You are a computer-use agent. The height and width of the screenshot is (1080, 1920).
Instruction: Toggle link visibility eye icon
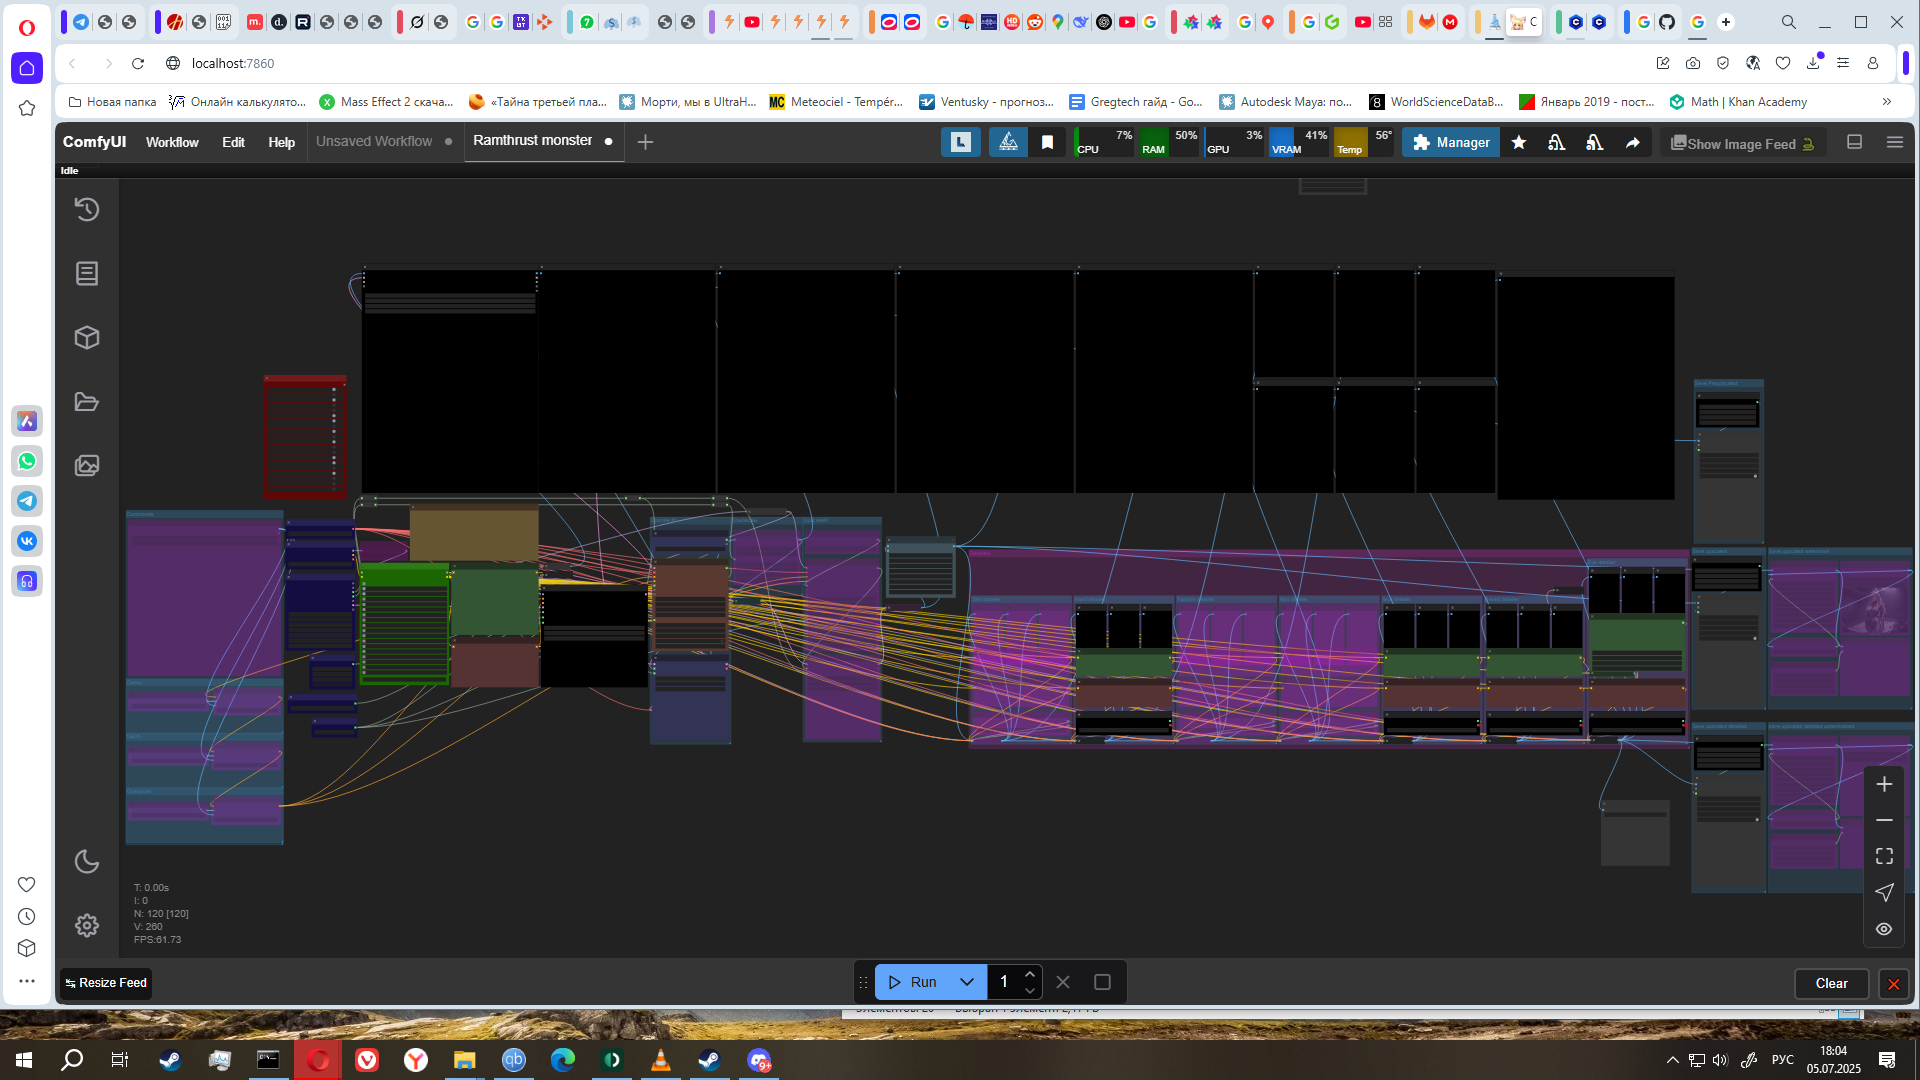click(1884, 929)
